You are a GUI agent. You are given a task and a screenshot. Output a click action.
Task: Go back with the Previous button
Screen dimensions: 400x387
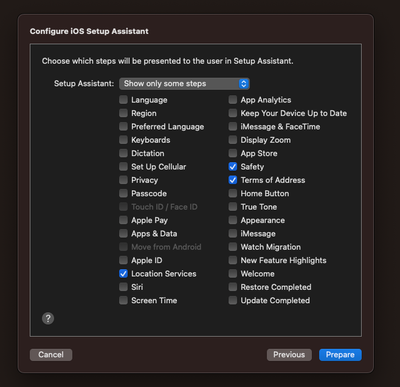[x=289, y=355]
